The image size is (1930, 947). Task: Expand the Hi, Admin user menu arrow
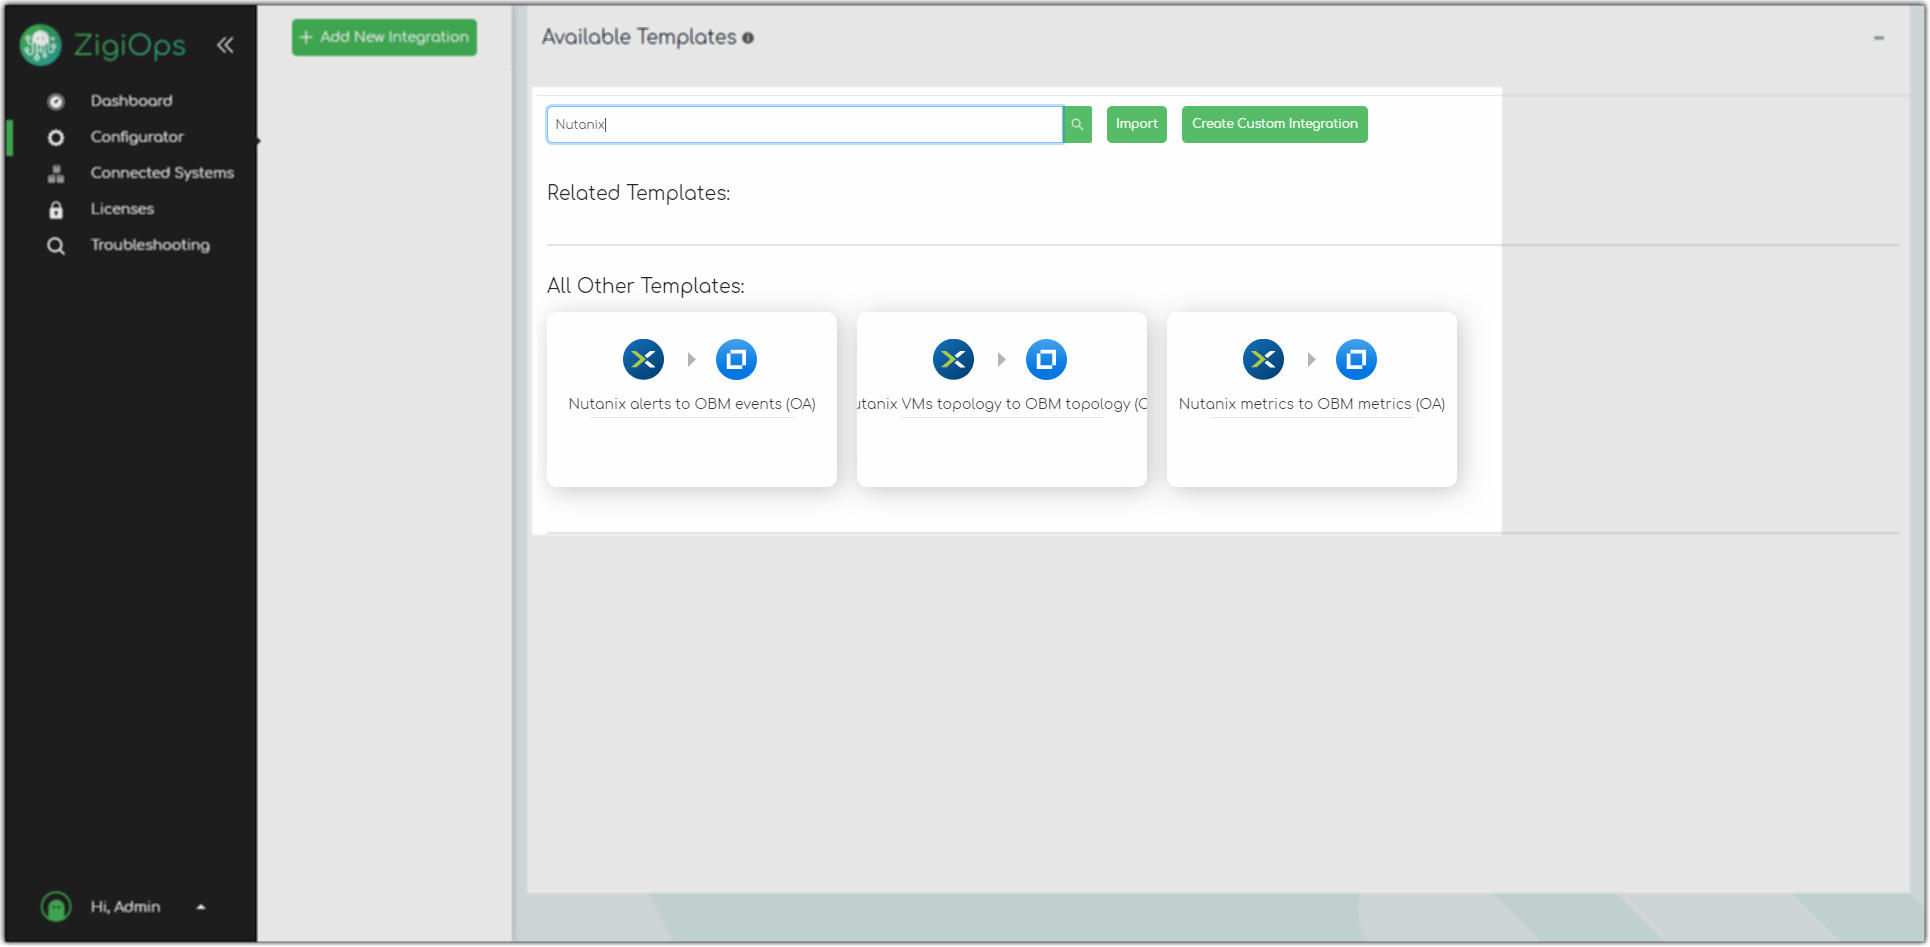[x=201, y=907]
